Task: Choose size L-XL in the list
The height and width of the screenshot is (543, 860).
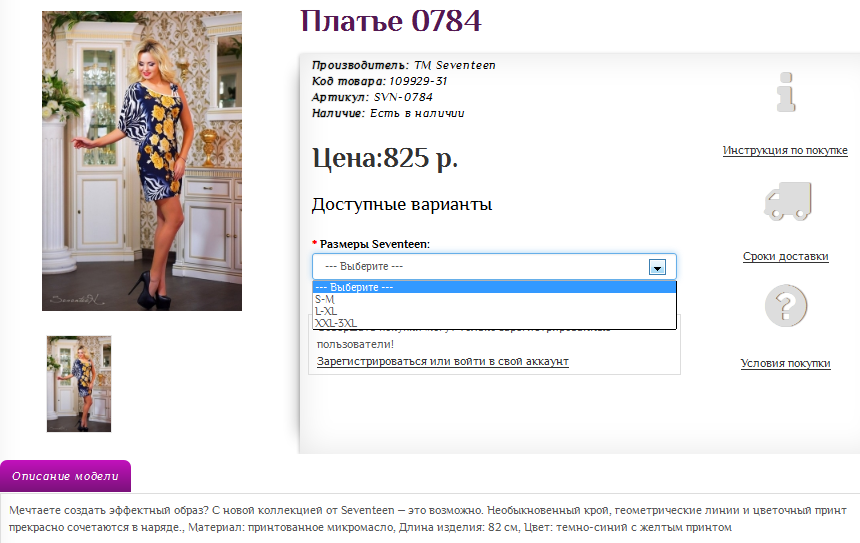Action: 326,311
